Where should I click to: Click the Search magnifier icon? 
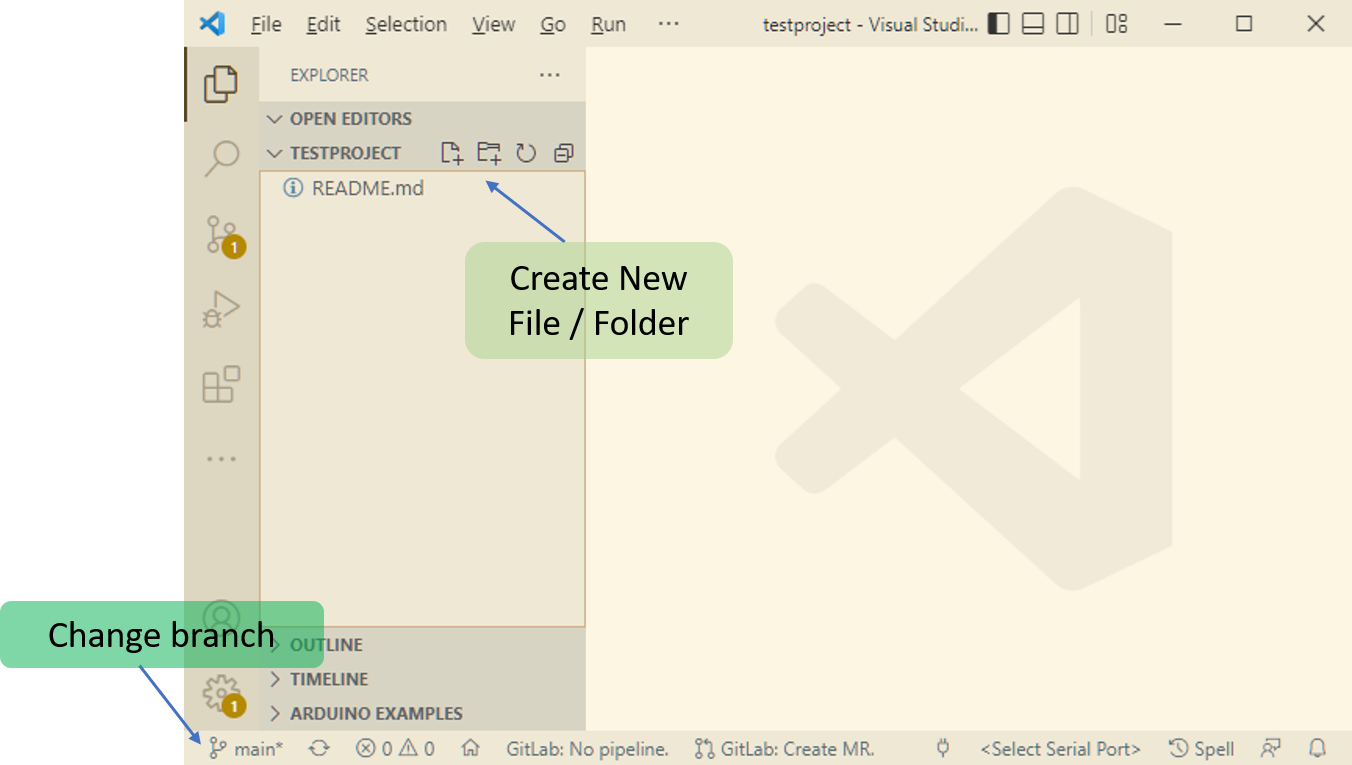pos(221,158)
